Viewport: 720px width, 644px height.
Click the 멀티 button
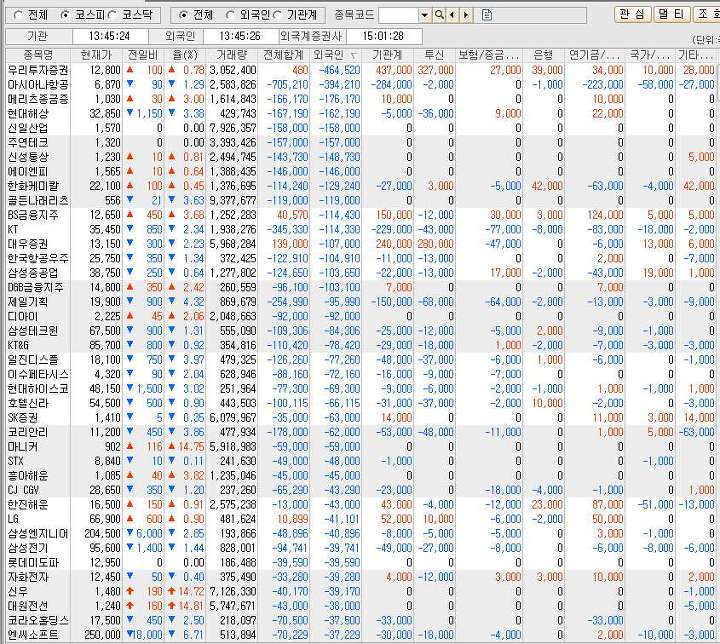(x=671, y=14)
